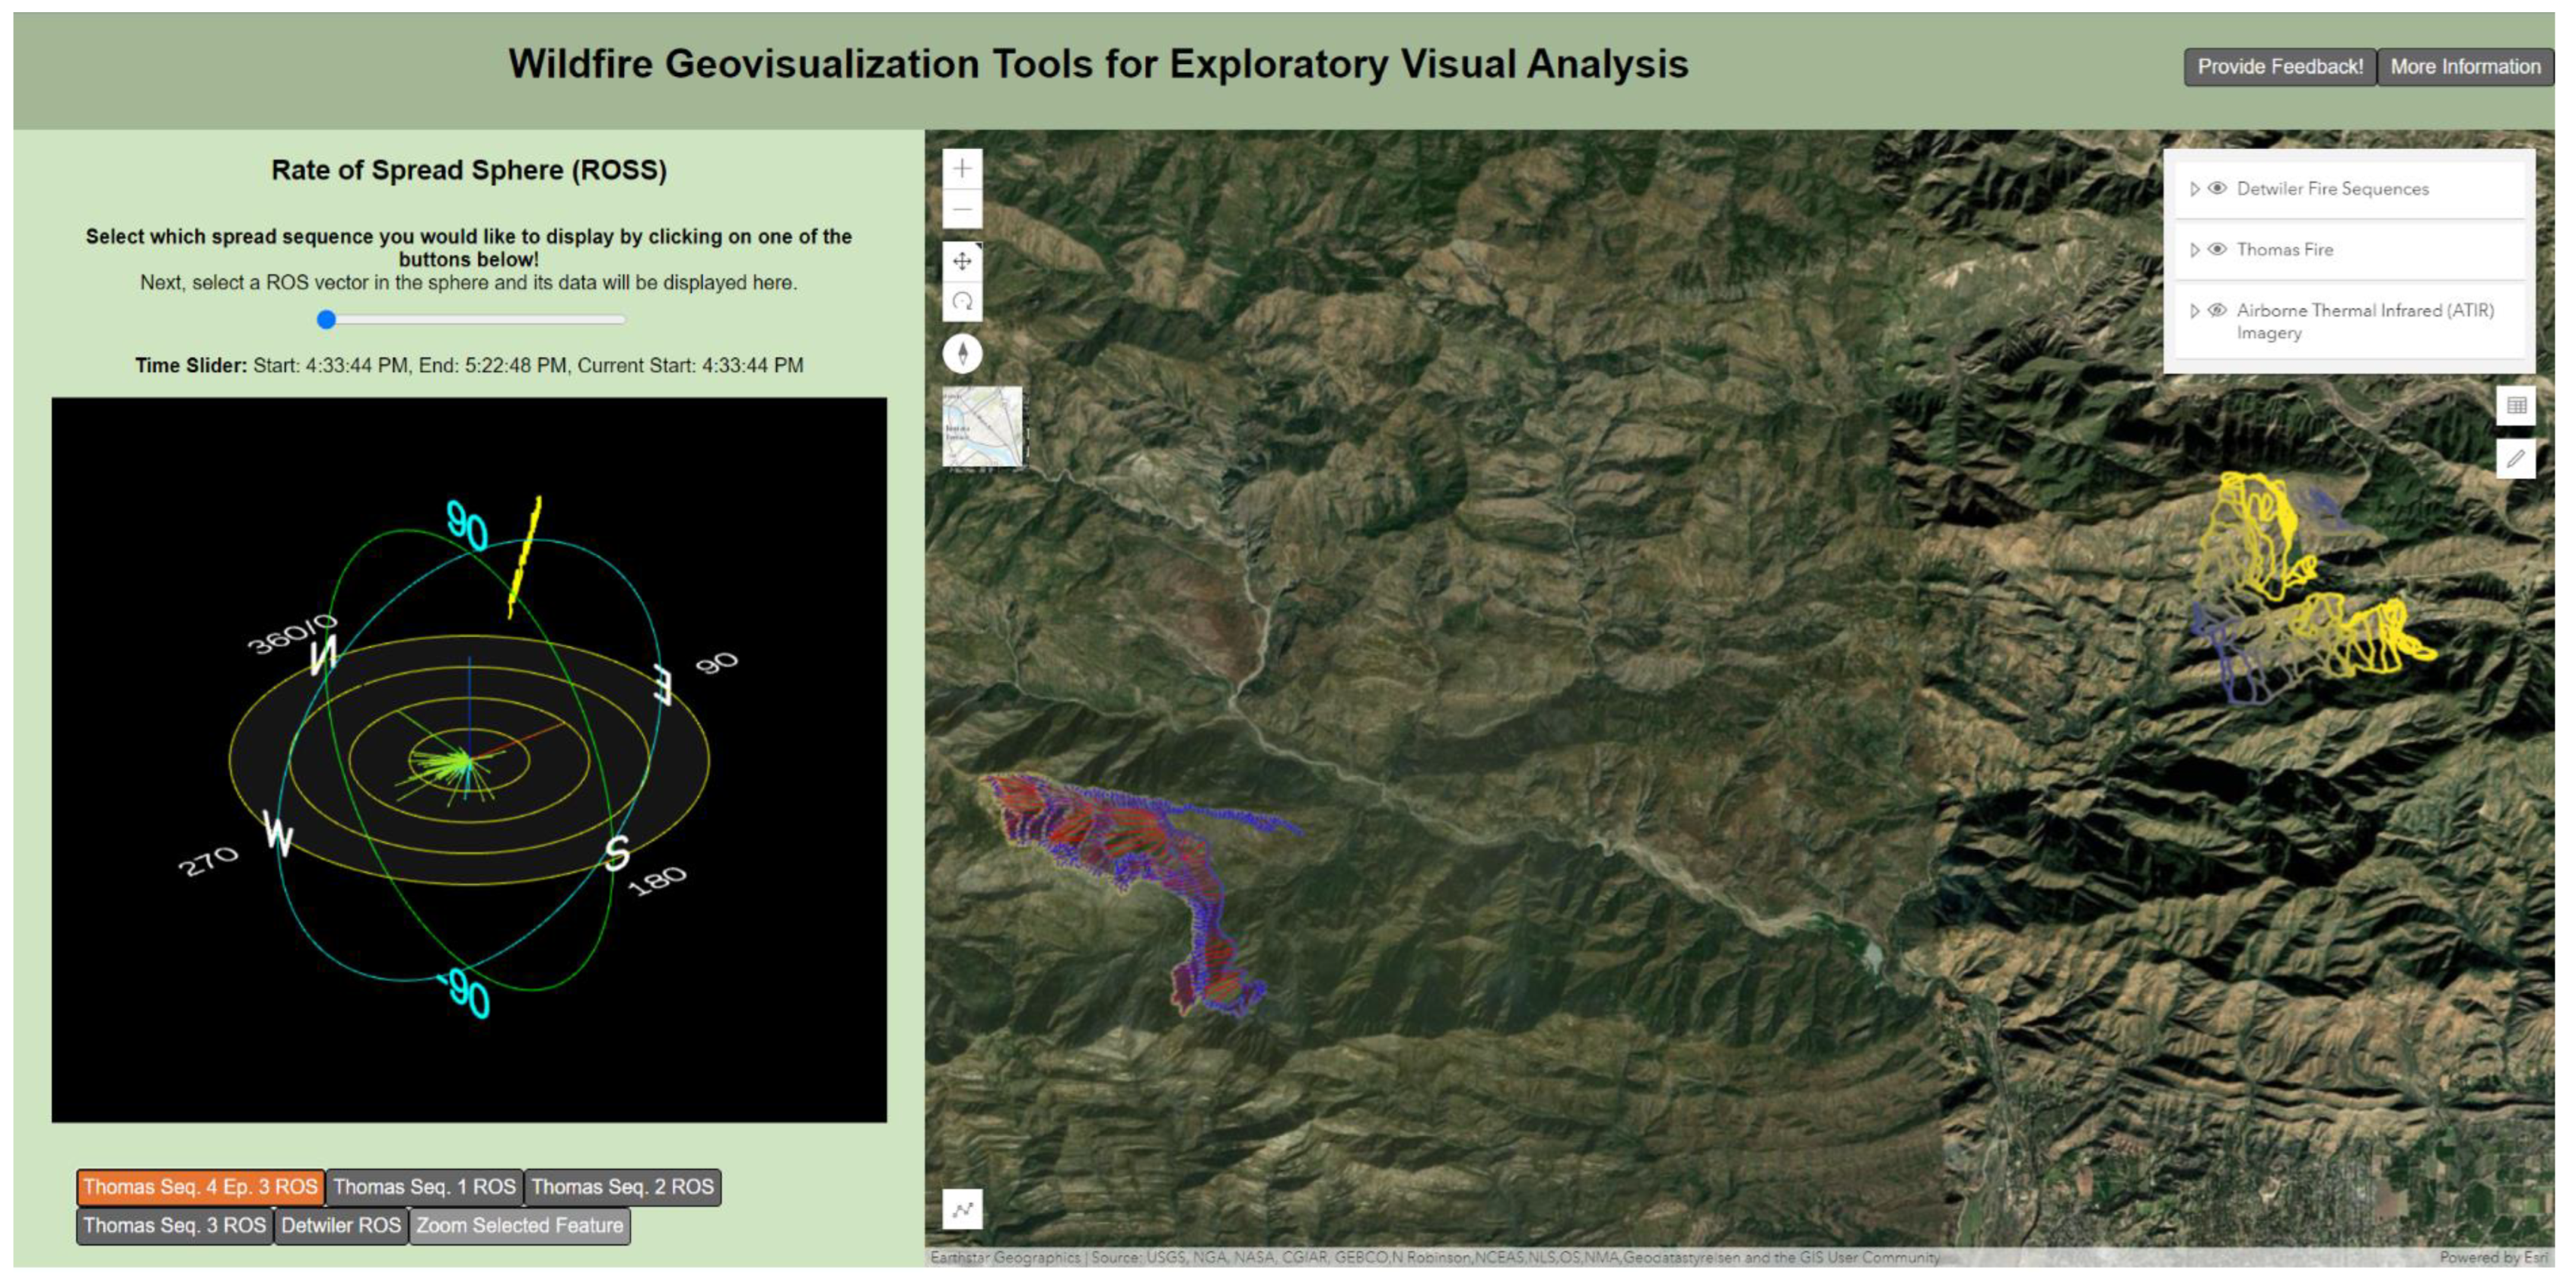This screenshot has height=1286, width=2576.
Task: Click the pencil edit icon
Action: pyautogui.click(x=2516, y=459)
